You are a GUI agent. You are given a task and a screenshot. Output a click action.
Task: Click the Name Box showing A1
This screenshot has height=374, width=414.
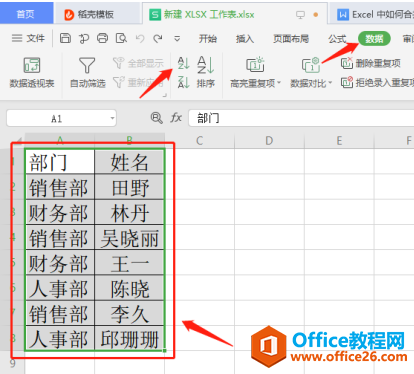pos(57,118)
